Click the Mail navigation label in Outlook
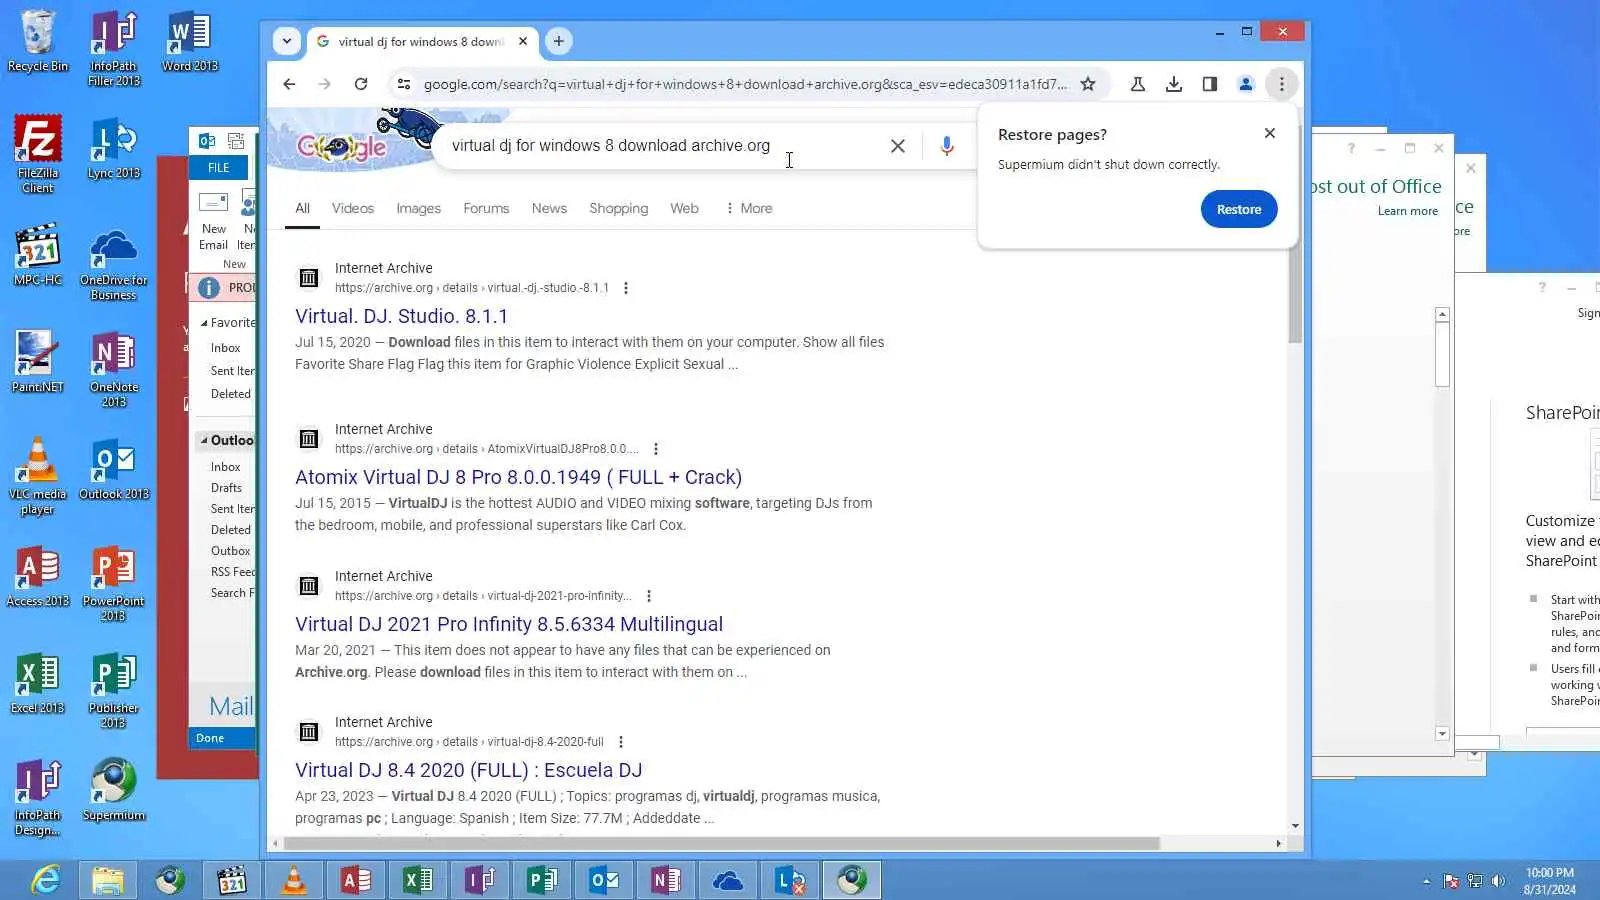Viewport: 1600px width, 900px height. 231,706
